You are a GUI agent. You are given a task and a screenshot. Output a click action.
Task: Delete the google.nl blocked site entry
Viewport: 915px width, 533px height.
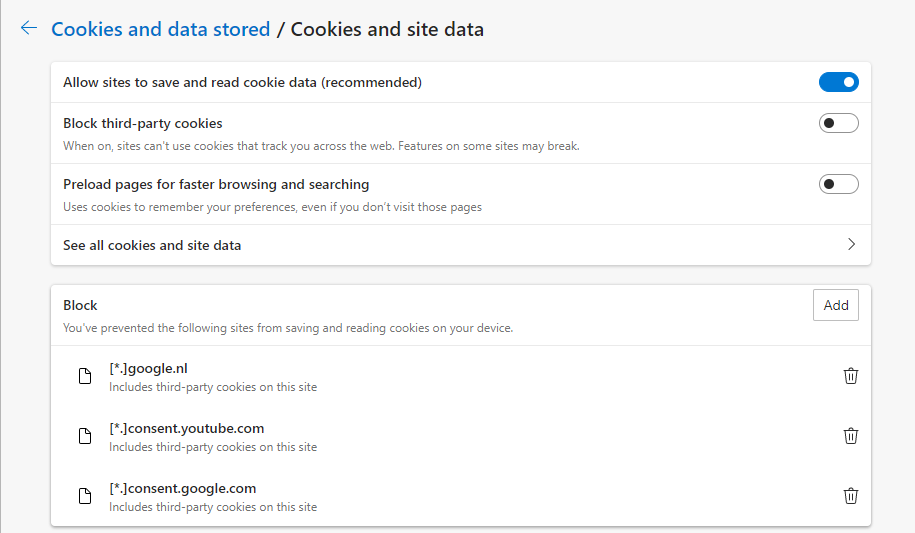click(x=851, y=376)
